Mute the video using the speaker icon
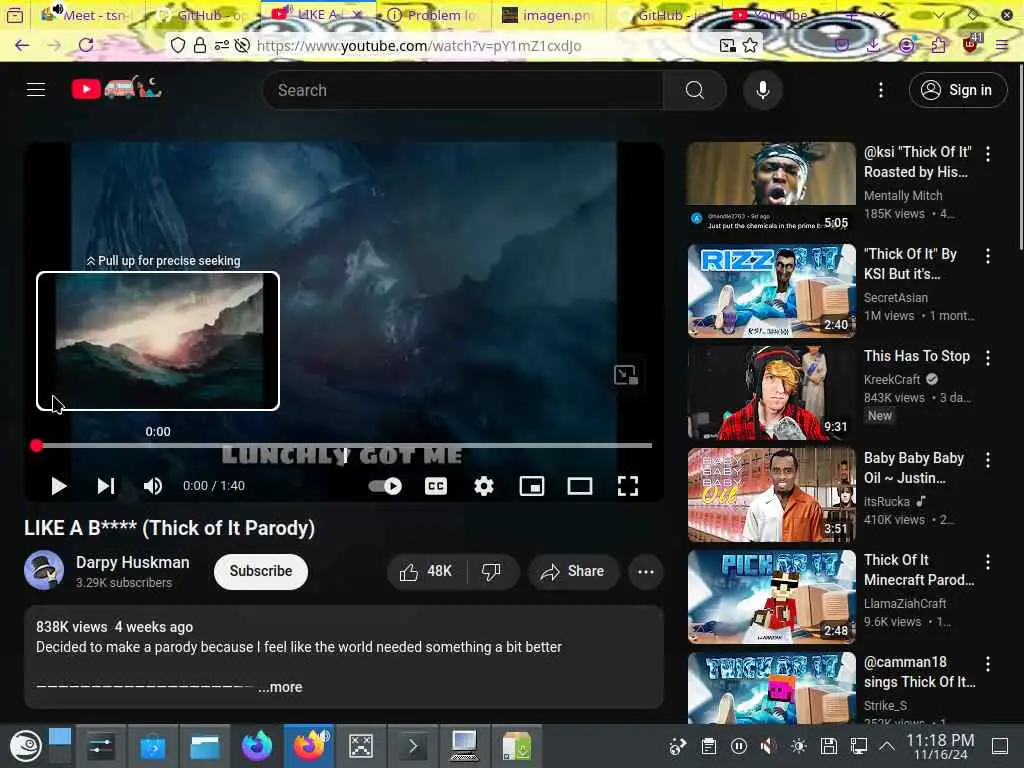Viewport: 1024px width, 768px height. click(153, 486)
